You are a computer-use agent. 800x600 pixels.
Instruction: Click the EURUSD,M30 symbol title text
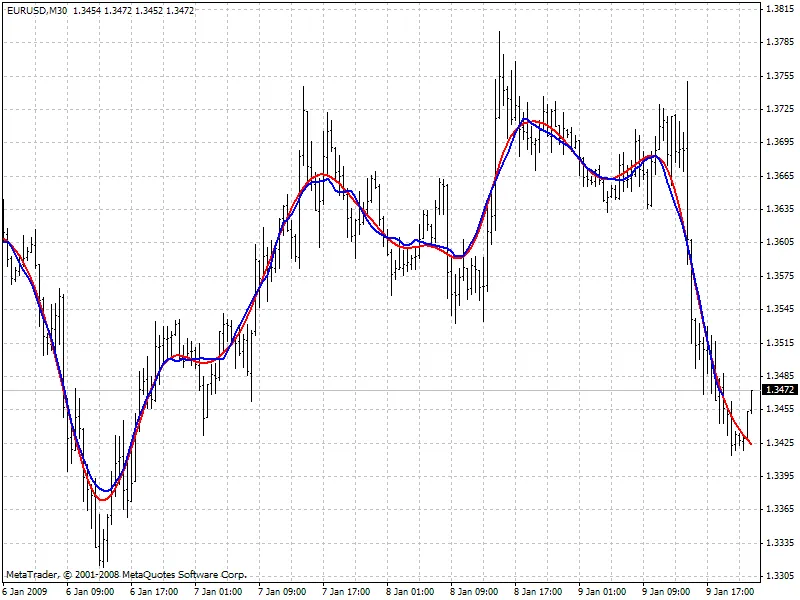pos(34,9)
